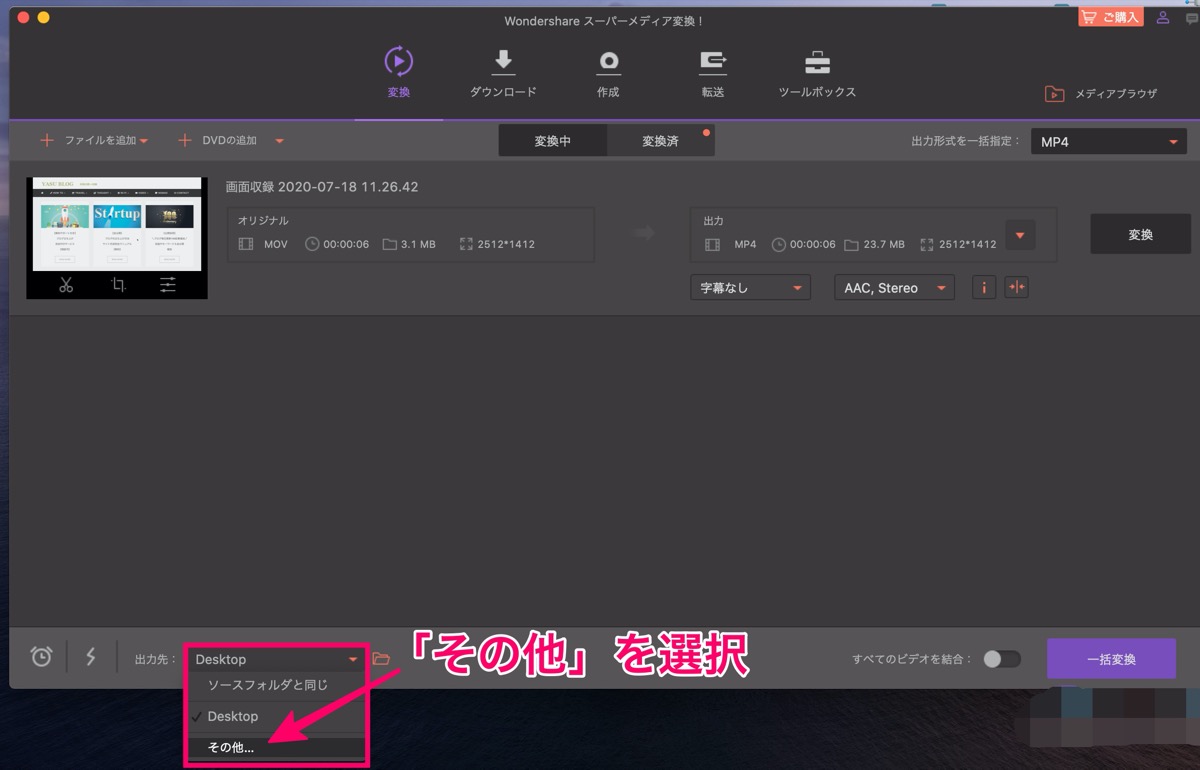This screenshot has height=770, width=1200.
Task: Select the crop tool under the thumbnail
Action: tap(118, 285)
